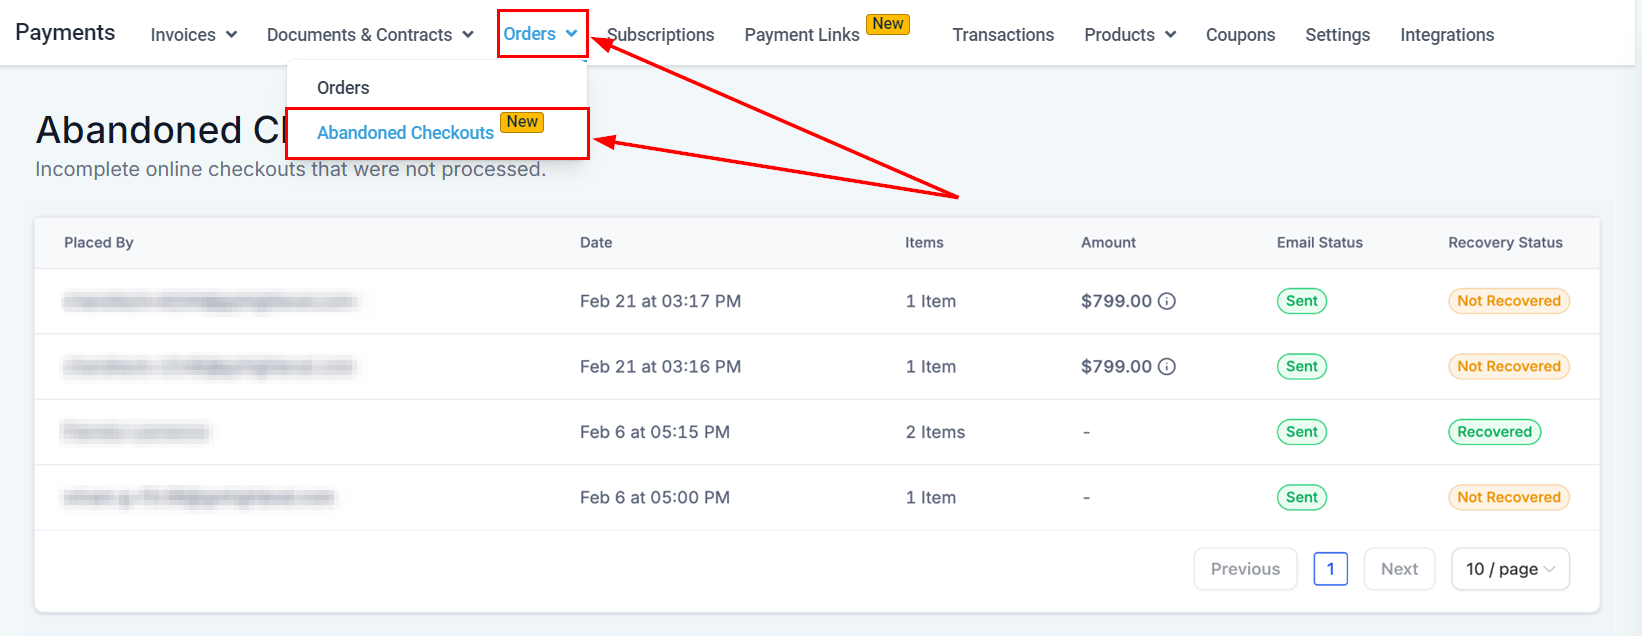1642x636 pixels.
Task: View the Integrations tab
Action: [x=1446, y=35]
